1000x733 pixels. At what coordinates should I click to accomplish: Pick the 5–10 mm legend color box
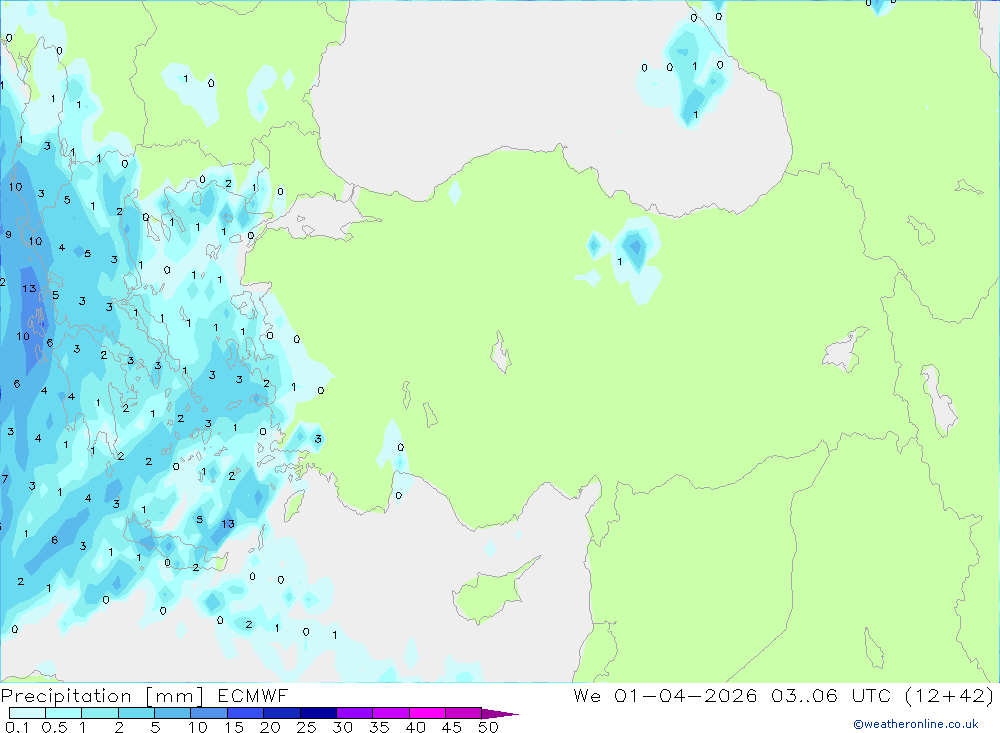173,713
